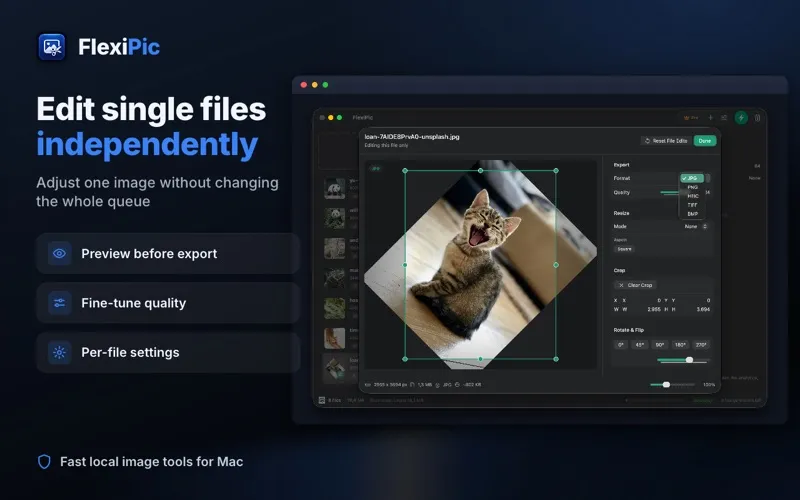Click the trash icon in the toolbar
Screen dimensions: 800x500
758,118
